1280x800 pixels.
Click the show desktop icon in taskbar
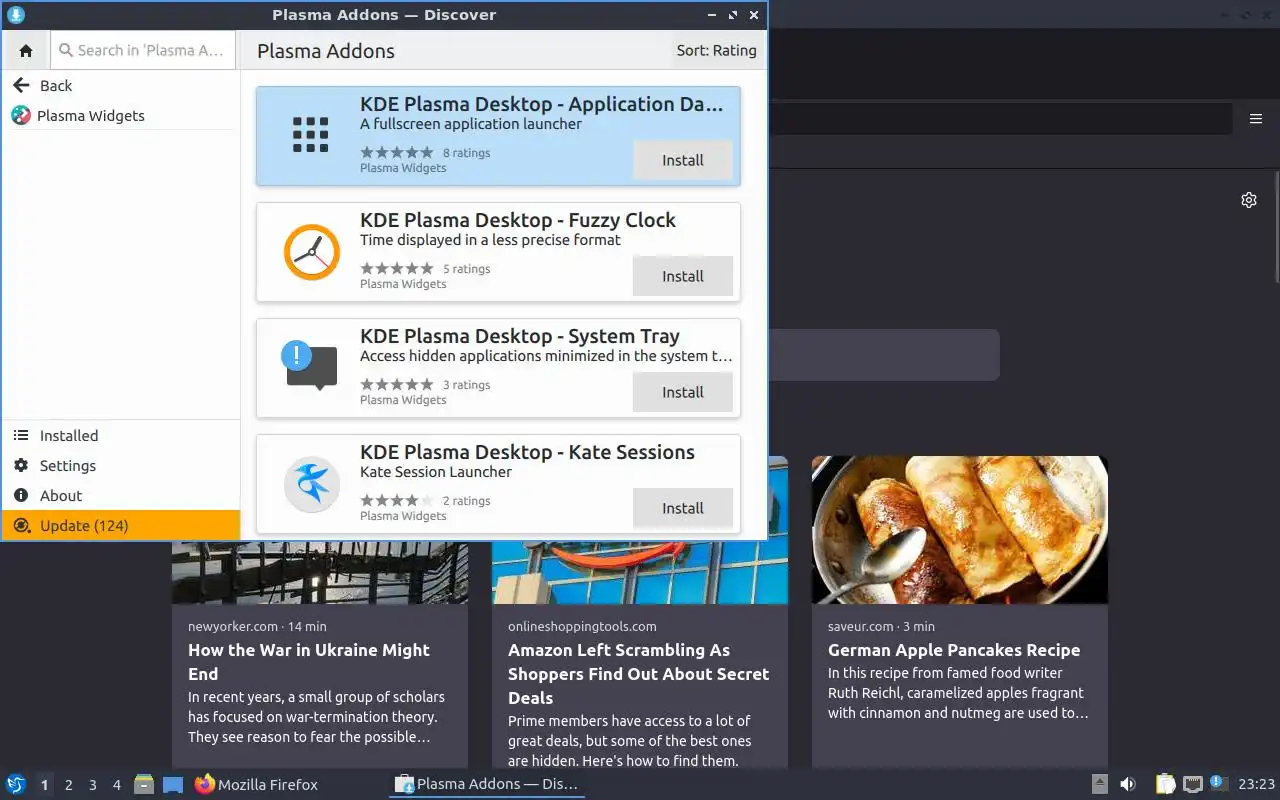(x=173, y=785)
